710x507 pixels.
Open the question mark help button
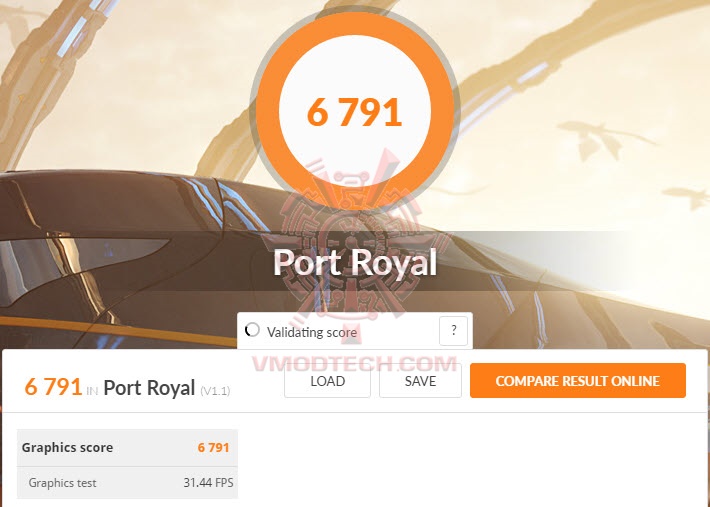click(453, 331)
